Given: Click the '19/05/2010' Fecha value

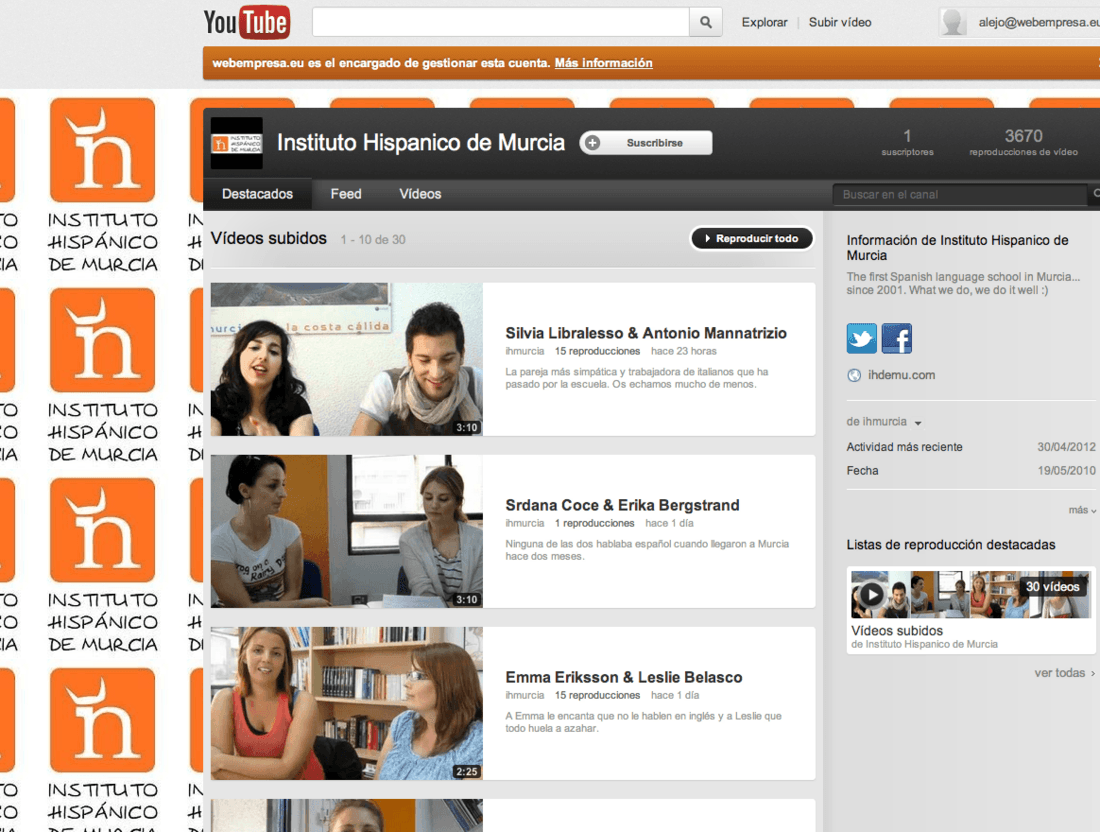Looking at the screenshot, I should [x=1066, y=471].
